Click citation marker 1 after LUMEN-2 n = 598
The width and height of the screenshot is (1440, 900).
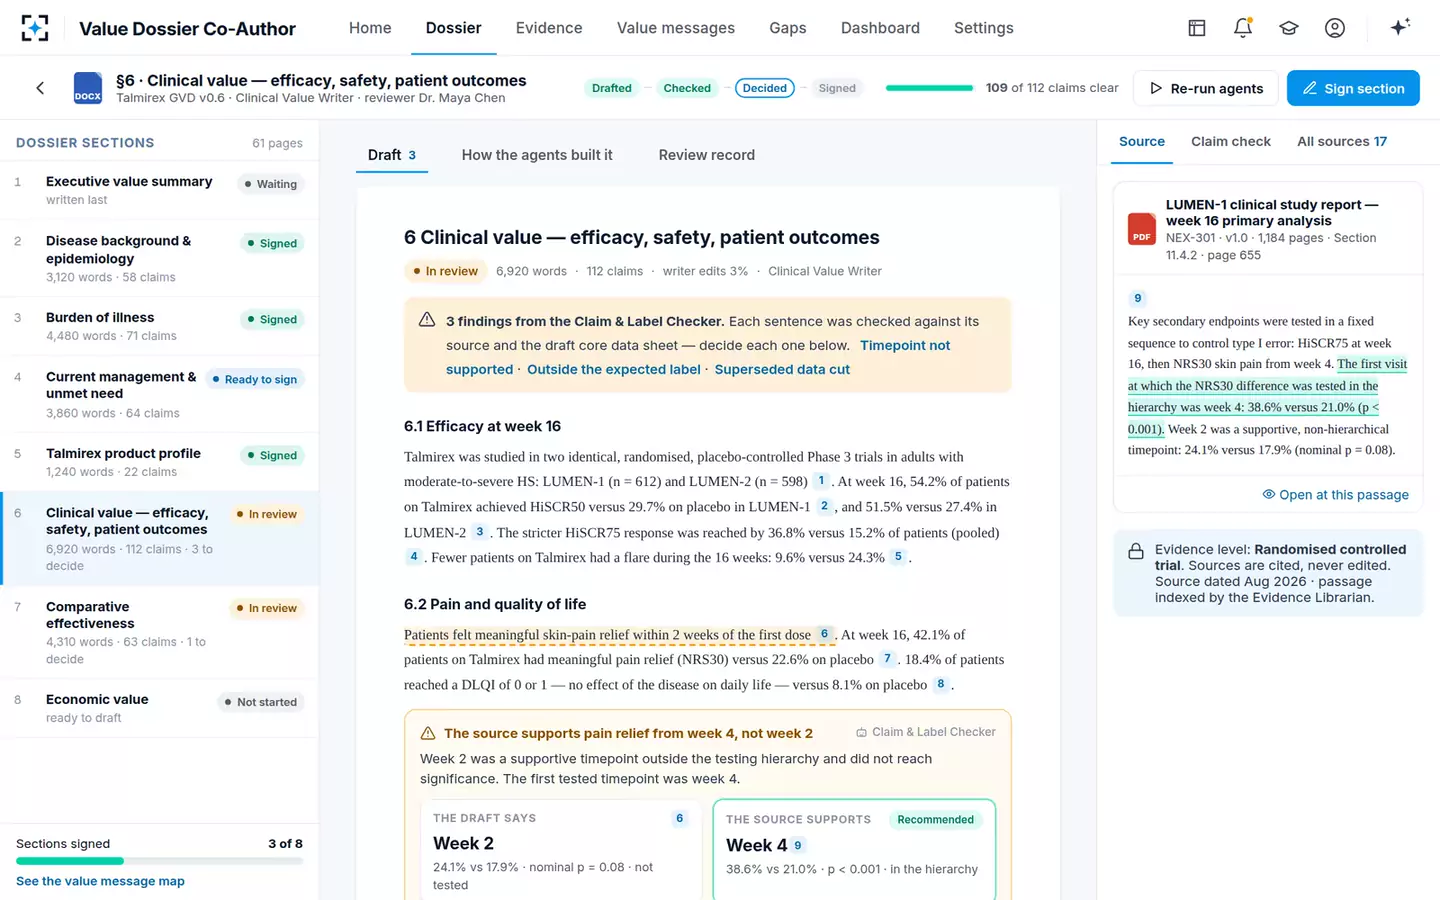(x=821, y=481)
